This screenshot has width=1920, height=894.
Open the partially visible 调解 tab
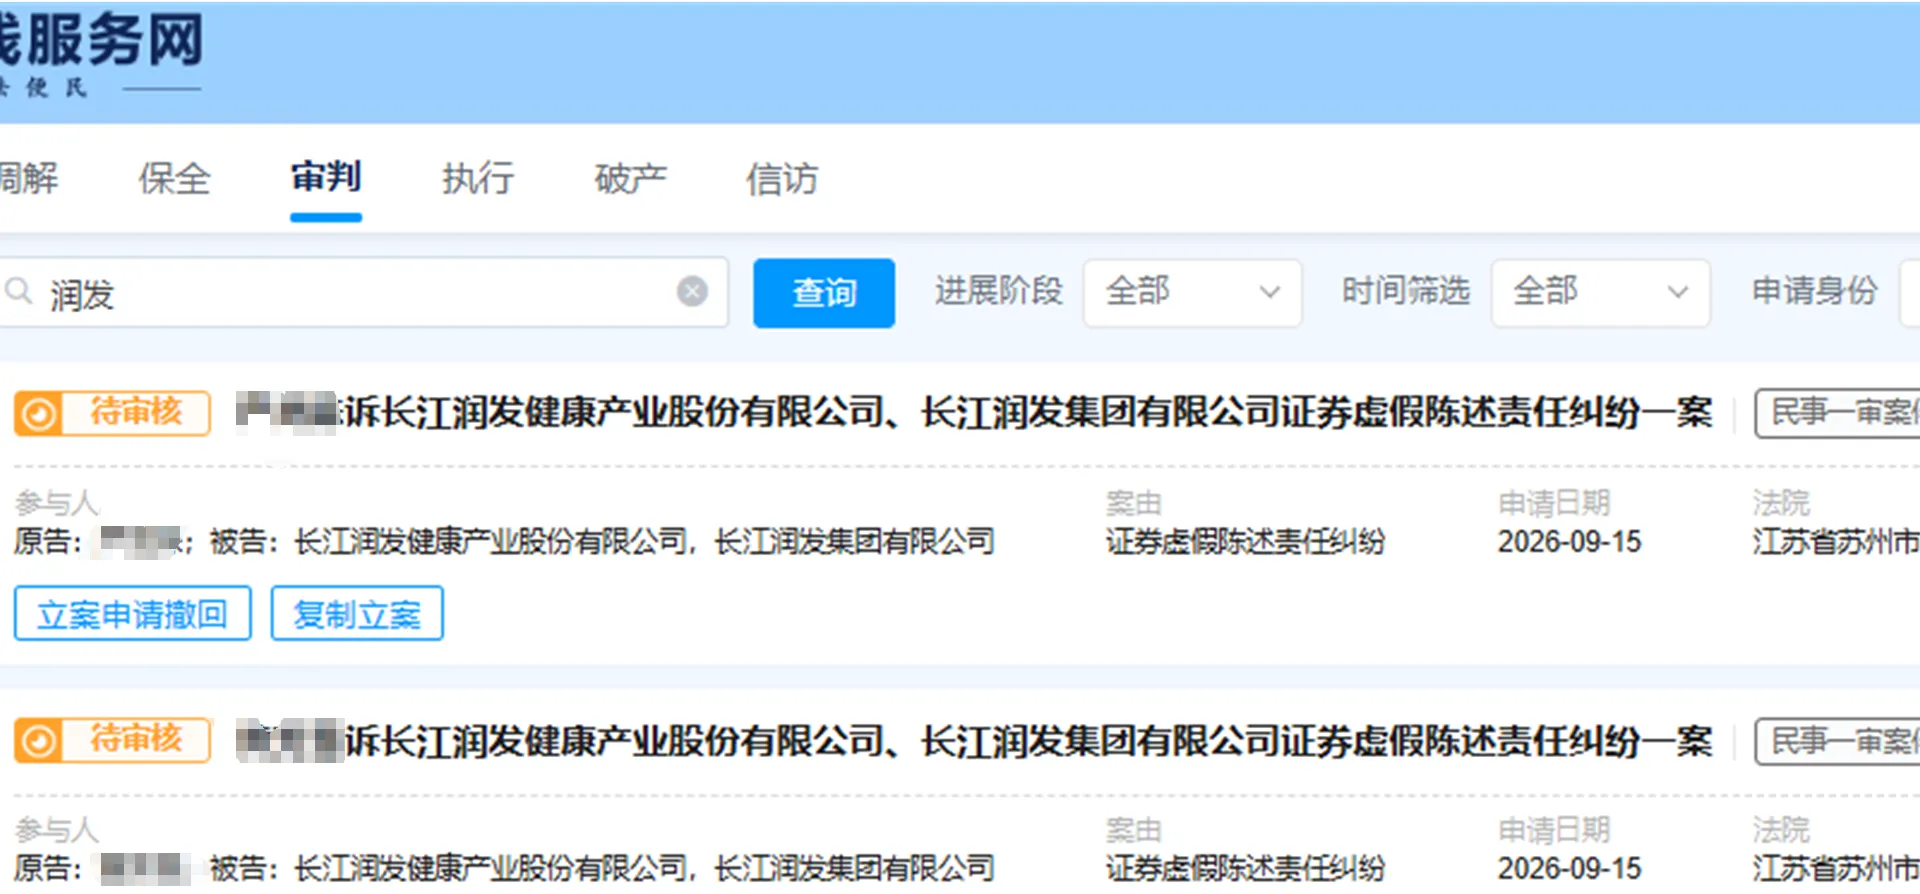coord(29,179)
